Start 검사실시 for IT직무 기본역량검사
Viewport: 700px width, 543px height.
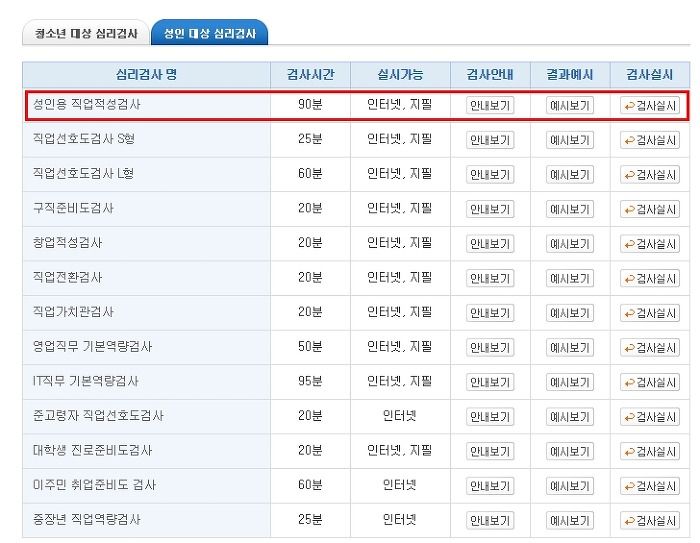[x=650, y=382]
